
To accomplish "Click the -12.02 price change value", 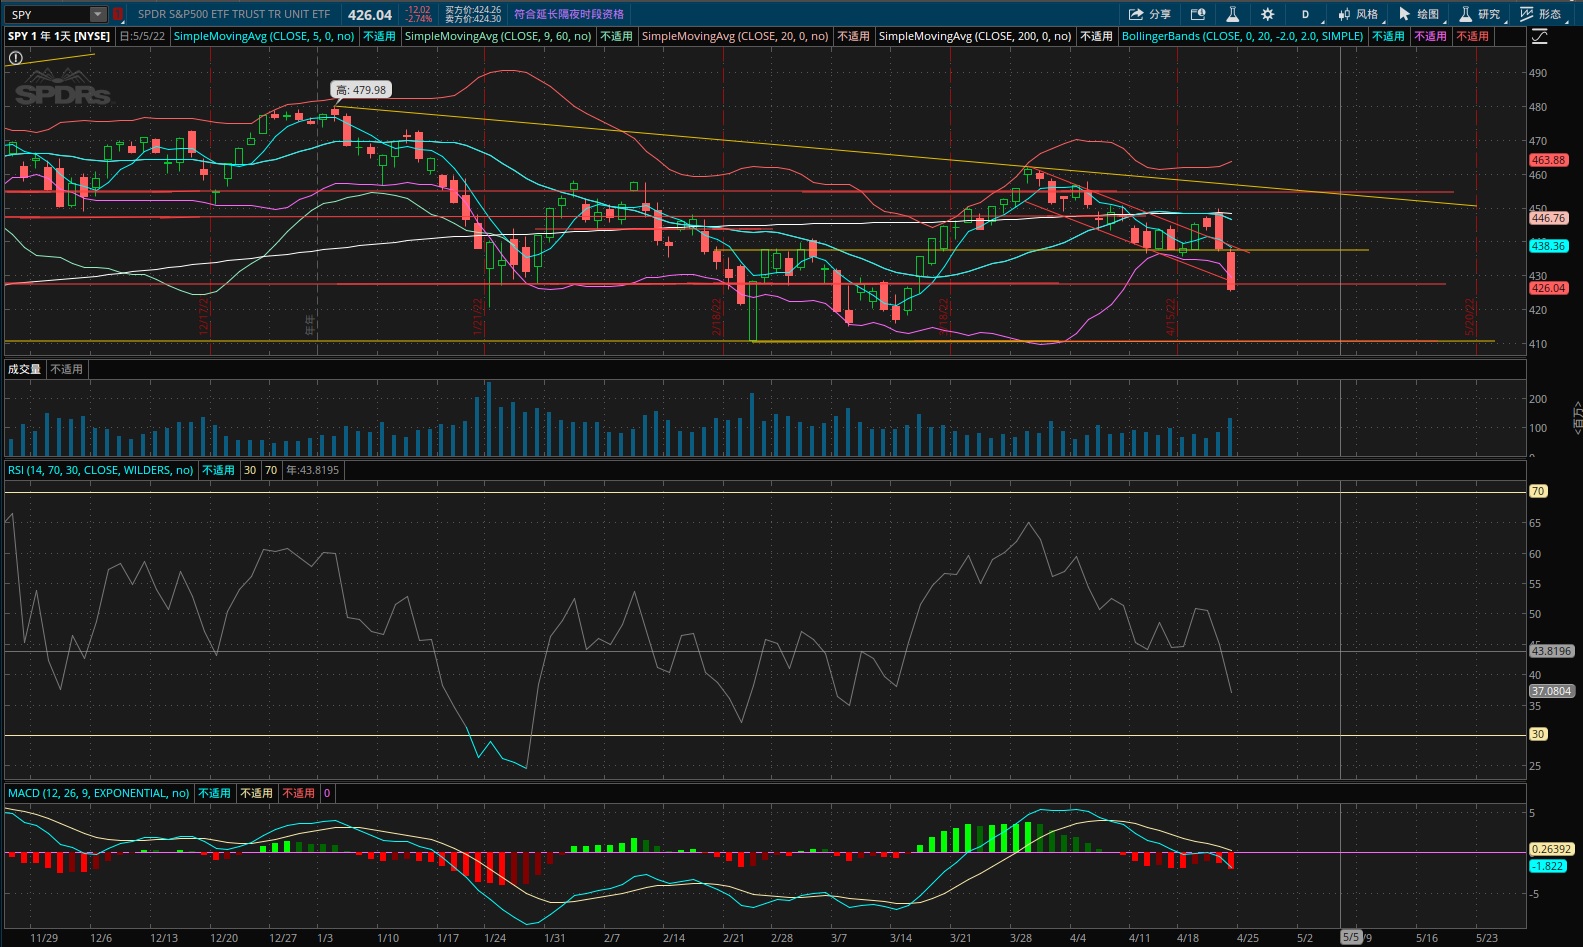I will tap(418, 10).
